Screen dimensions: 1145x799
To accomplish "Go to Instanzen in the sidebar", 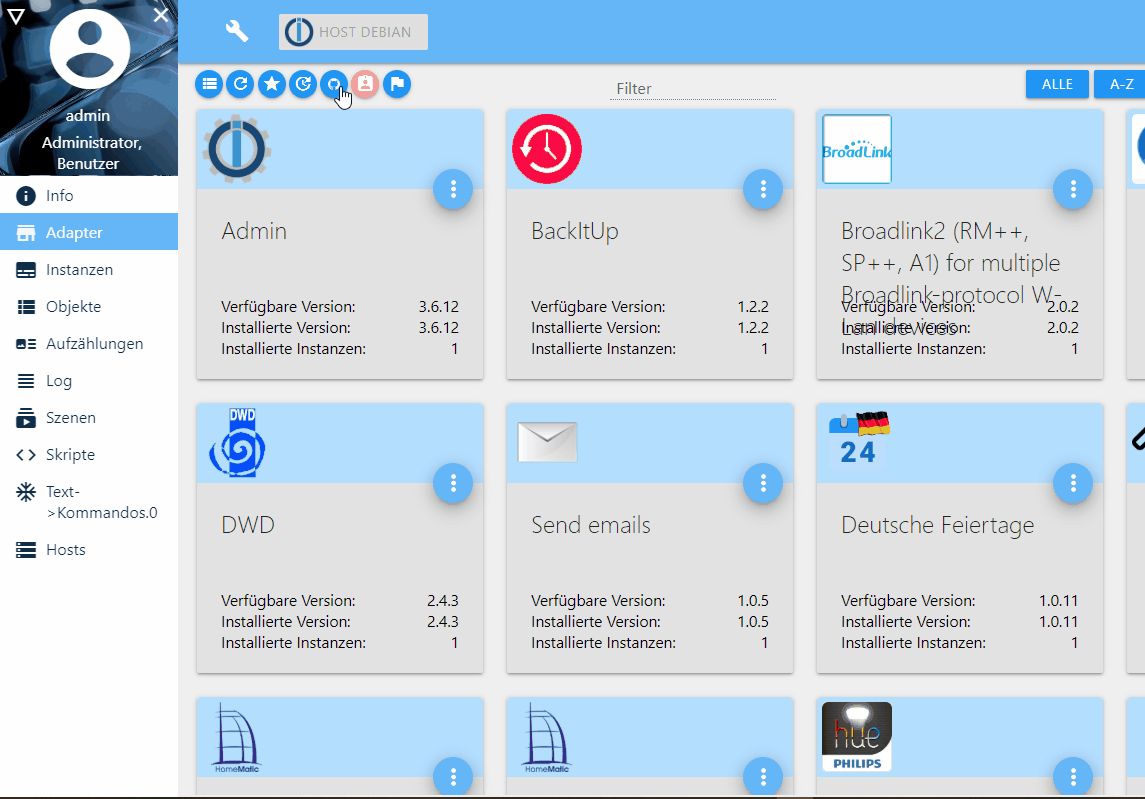I will click(x=89, y=269).
